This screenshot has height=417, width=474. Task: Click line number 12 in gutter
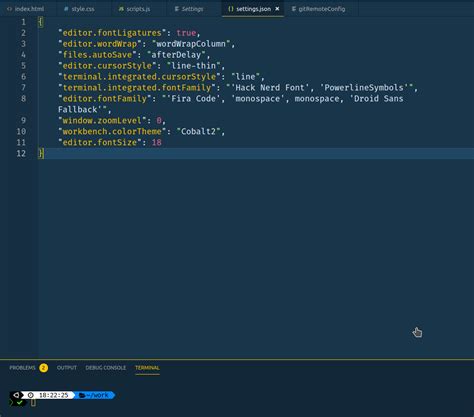tap(21, 153)
